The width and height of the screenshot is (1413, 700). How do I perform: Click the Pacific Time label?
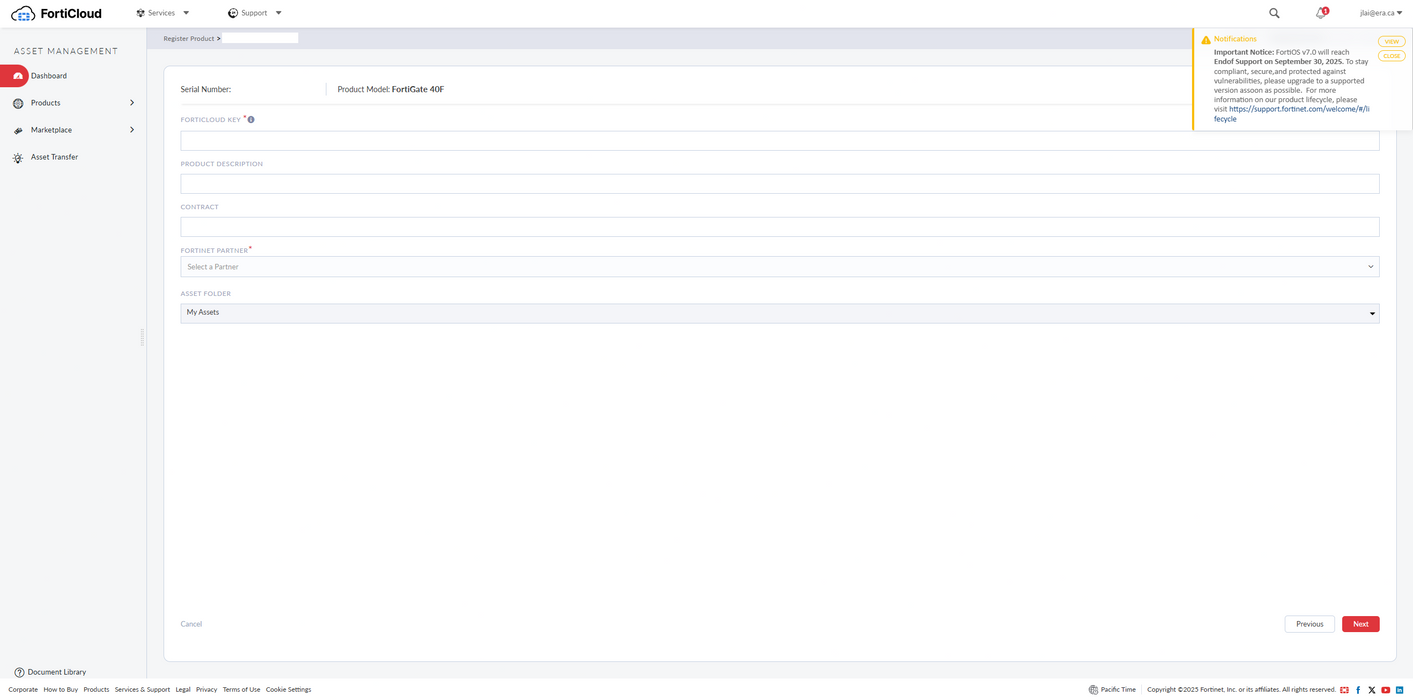pyautogui.click(x=1118, y=689)
